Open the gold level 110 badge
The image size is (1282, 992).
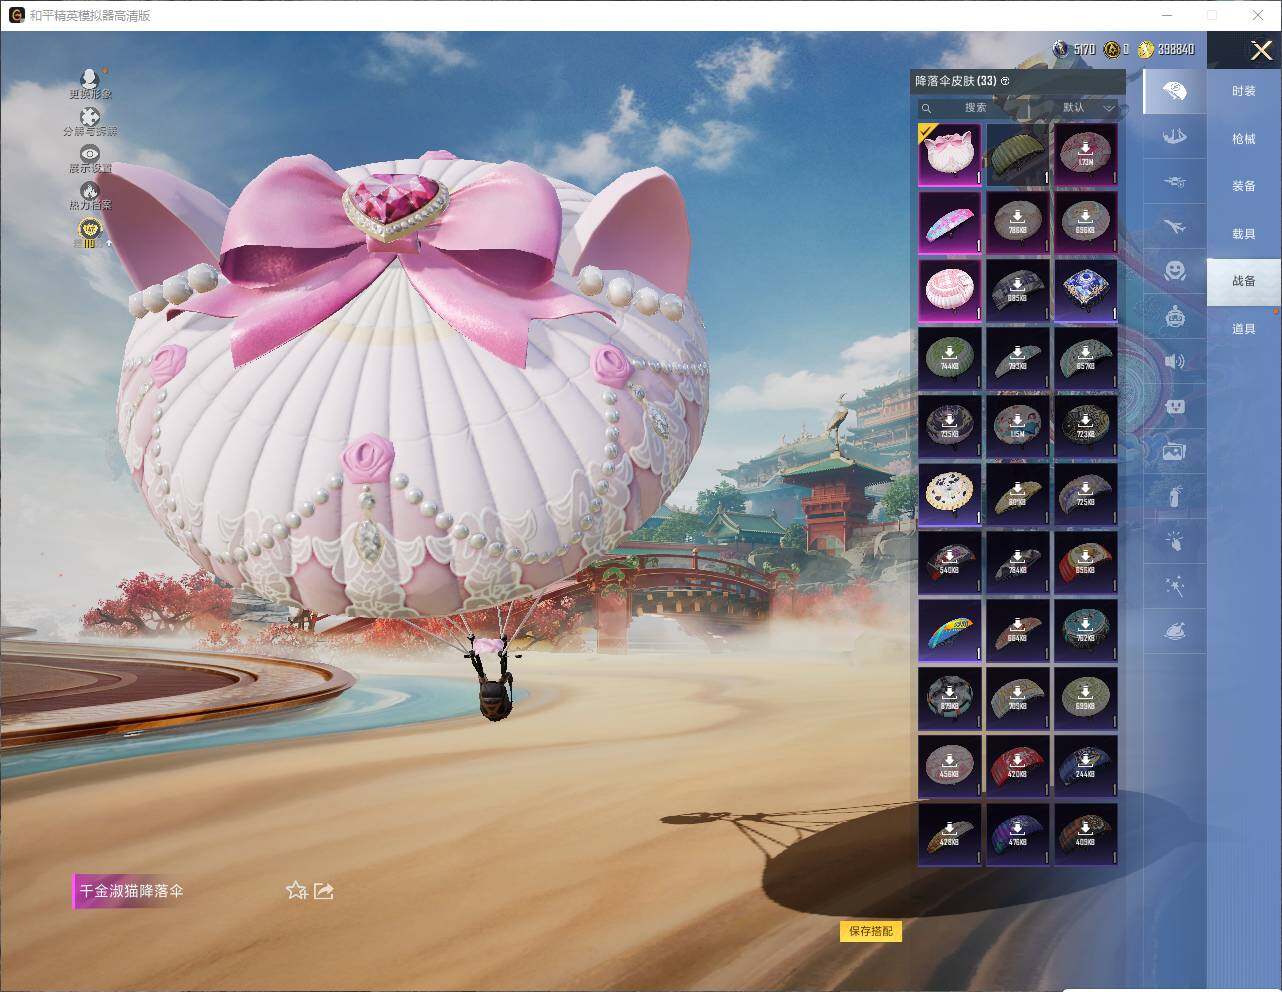click(x=90, y=232)
